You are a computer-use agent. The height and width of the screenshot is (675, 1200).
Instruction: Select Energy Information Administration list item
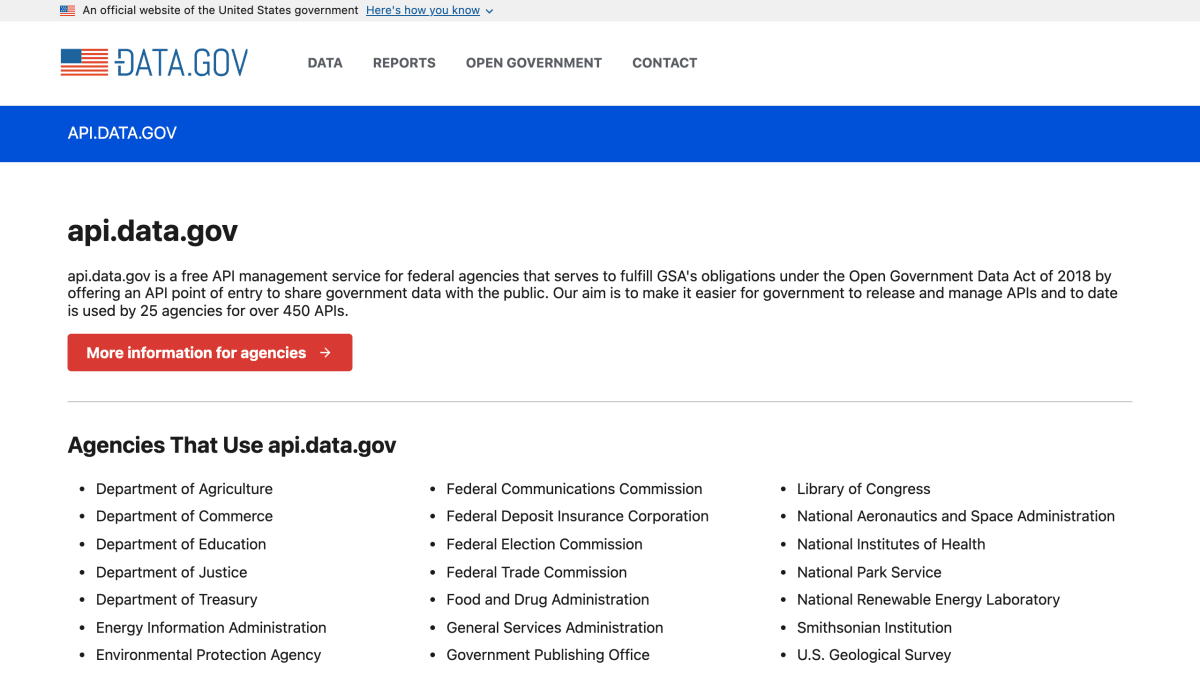point(211,627)
